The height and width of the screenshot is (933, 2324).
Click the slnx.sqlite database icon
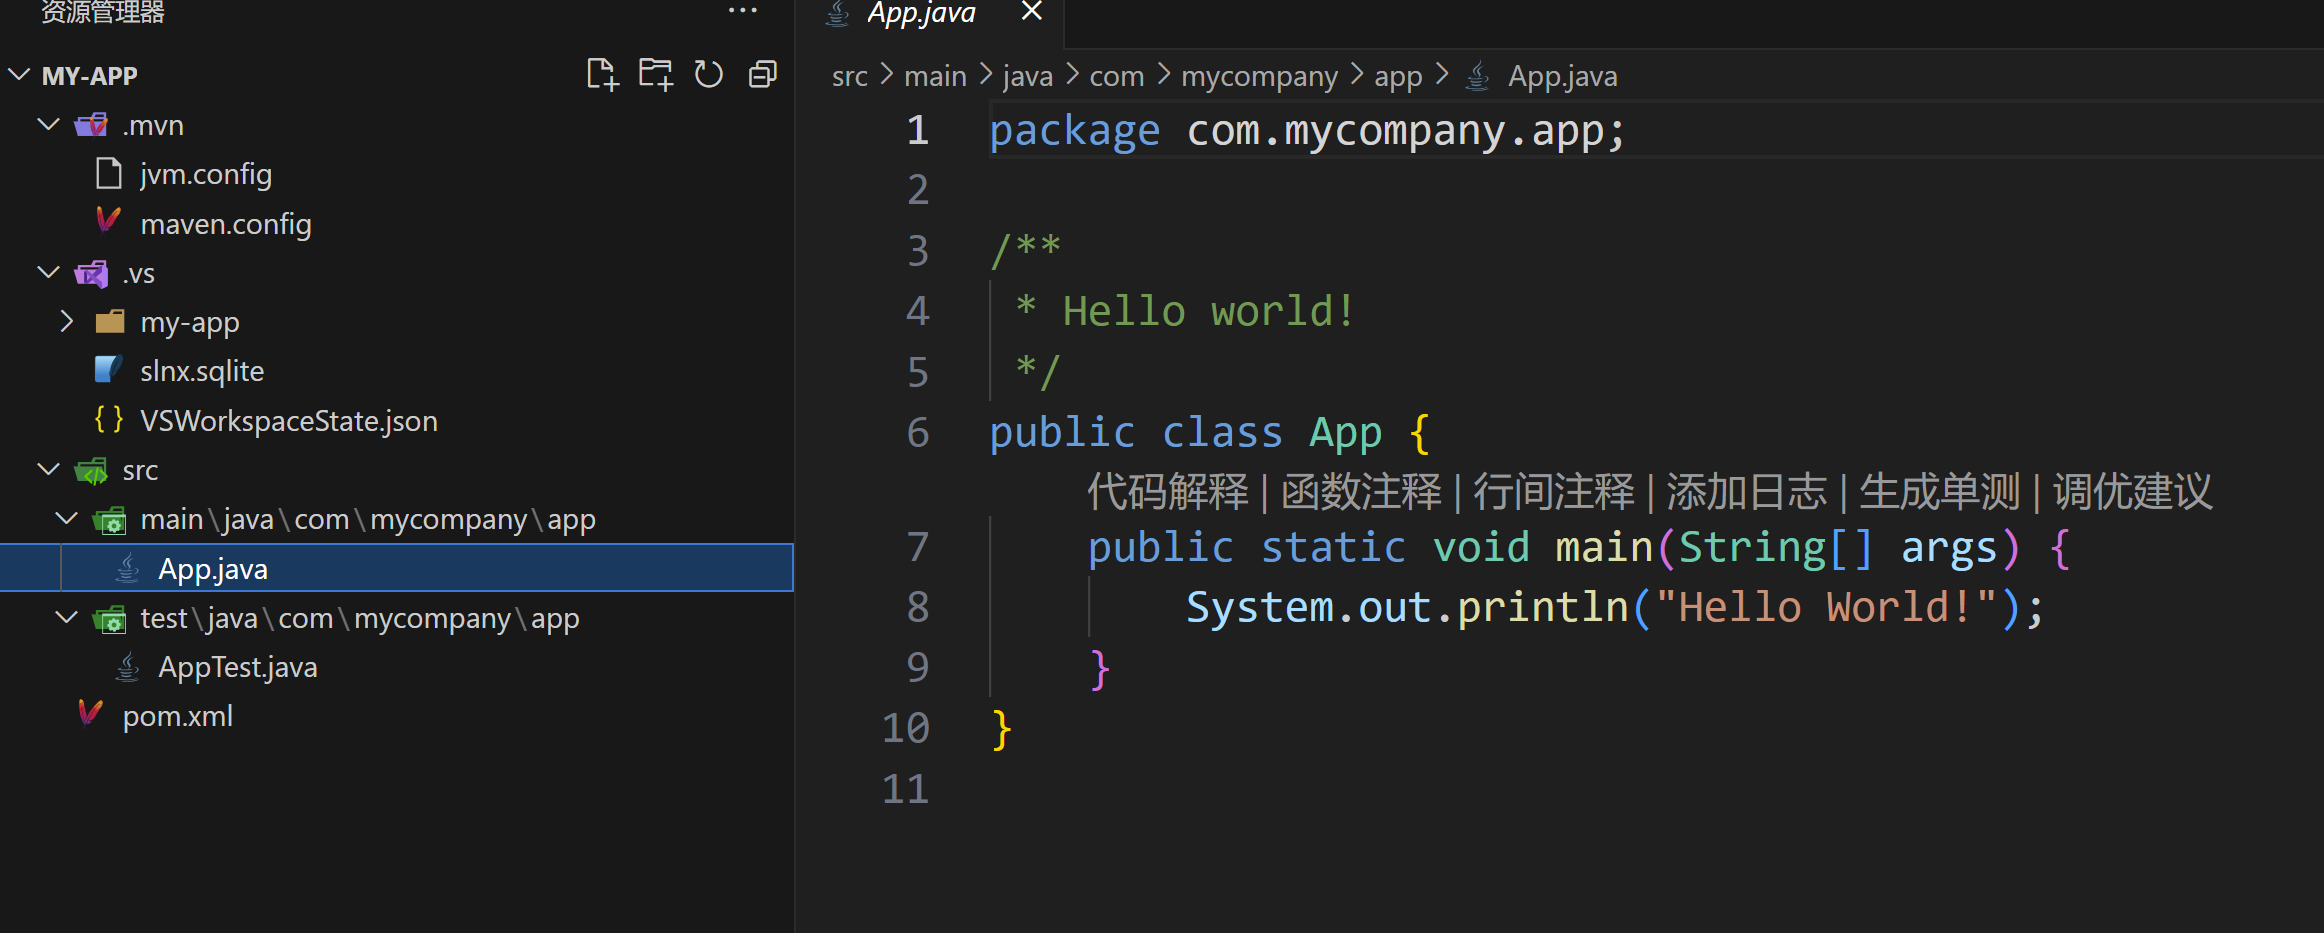point(108,370)
